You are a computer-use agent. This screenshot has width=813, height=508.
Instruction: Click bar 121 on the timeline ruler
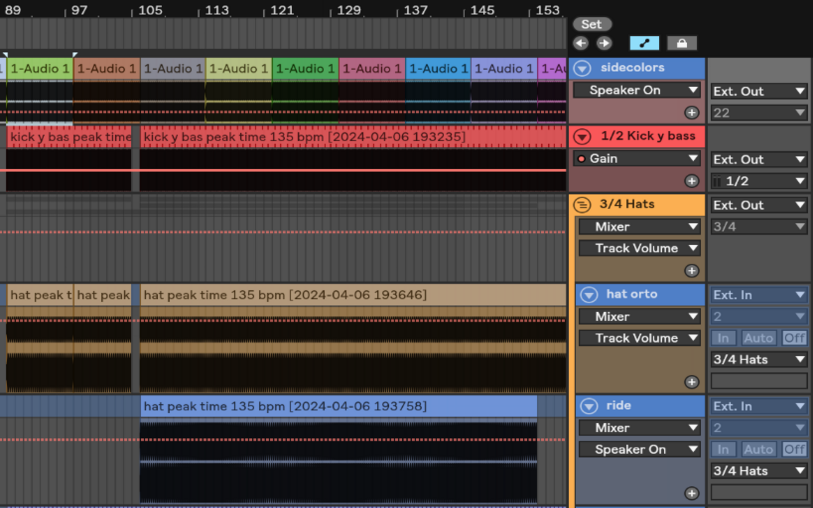coord(282,10)
